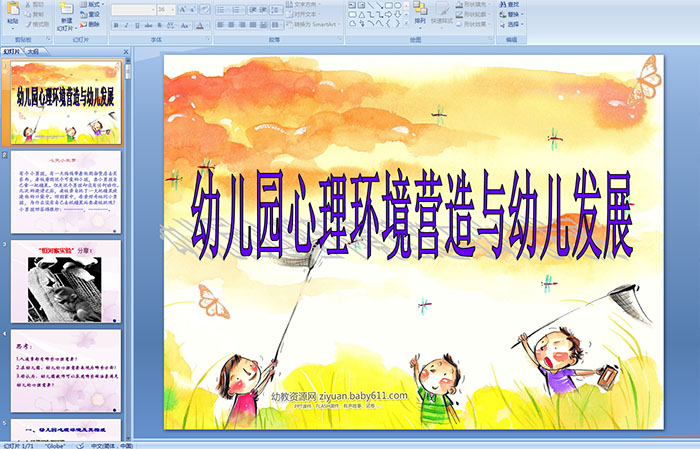Click the Numbering list icon

point(237,10)
